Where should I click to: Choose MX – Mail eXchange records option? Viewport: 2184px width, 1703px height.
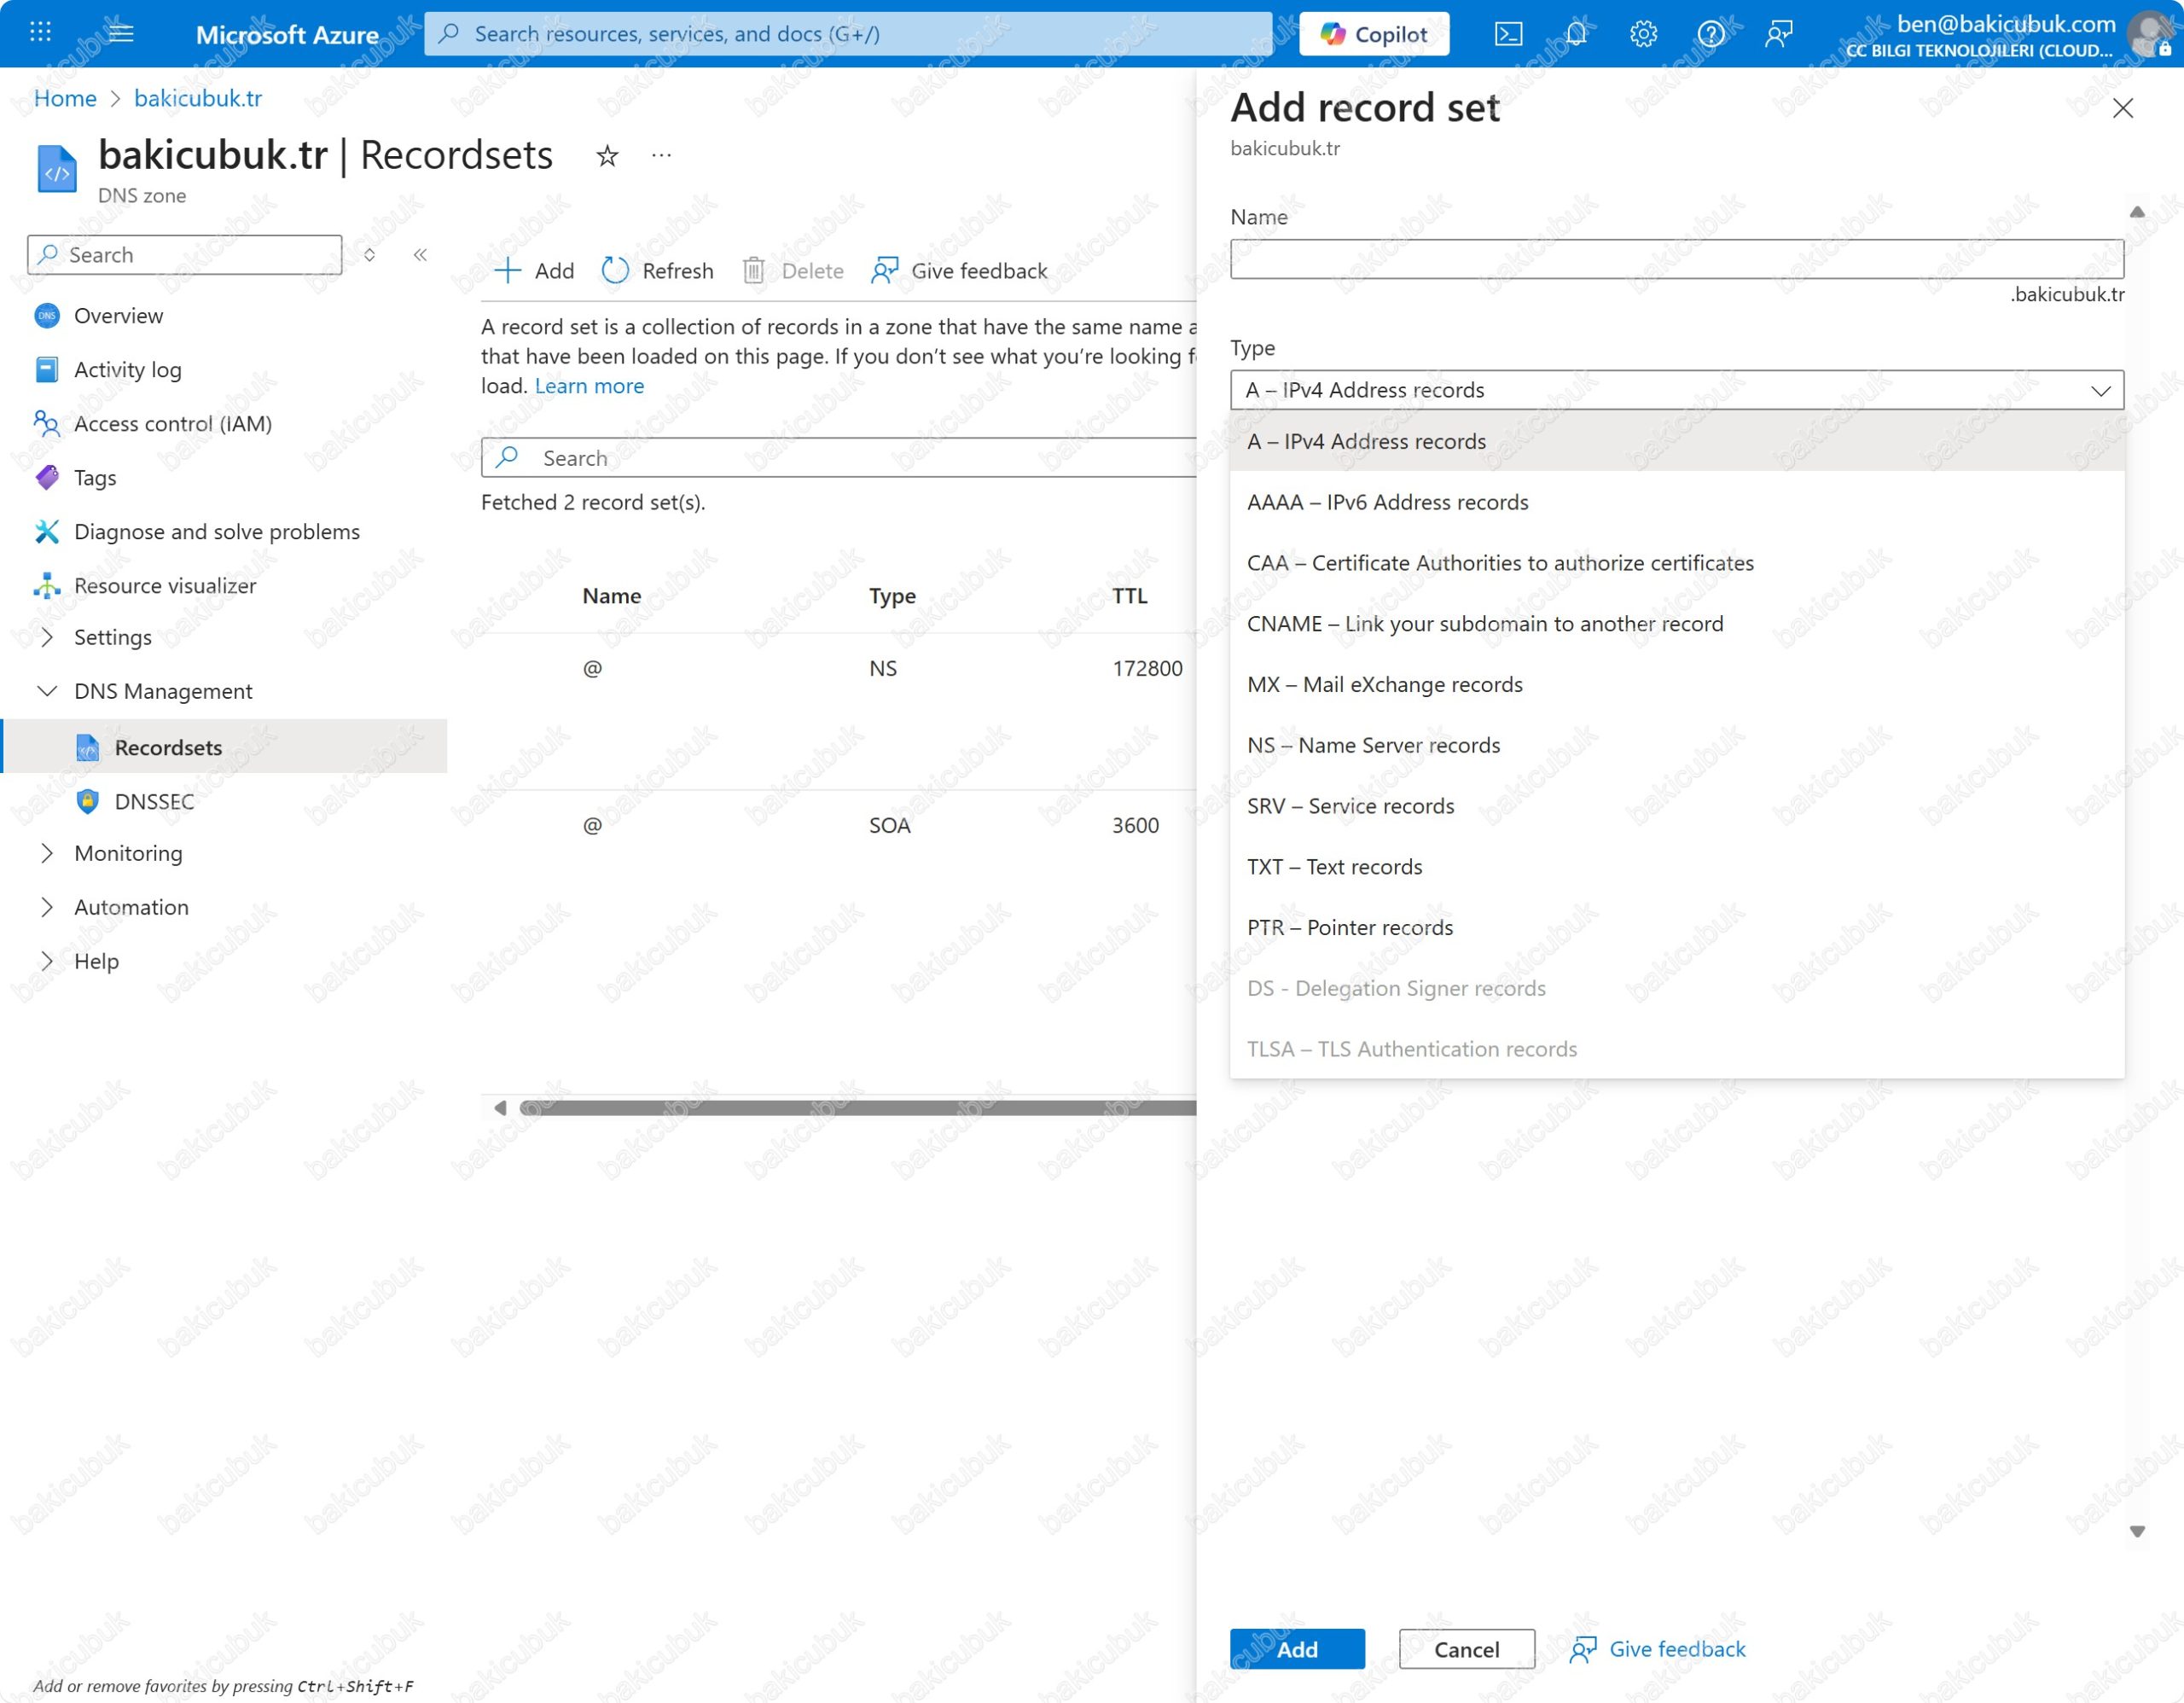pyautogui.click(x=1384, y=685)
